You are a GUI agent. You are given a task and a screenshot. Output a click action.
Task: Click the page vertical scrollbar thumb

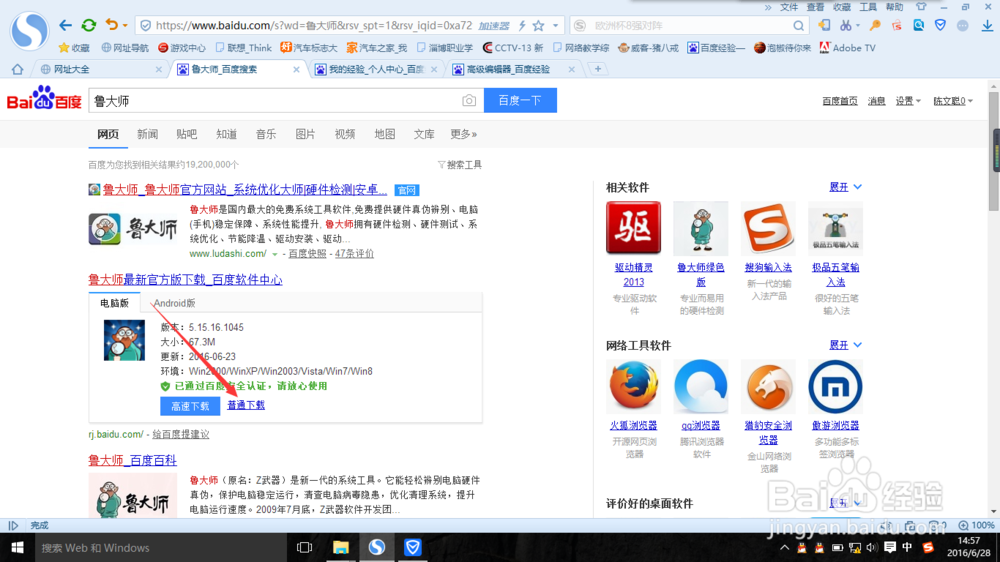click(x=994, y=151)
